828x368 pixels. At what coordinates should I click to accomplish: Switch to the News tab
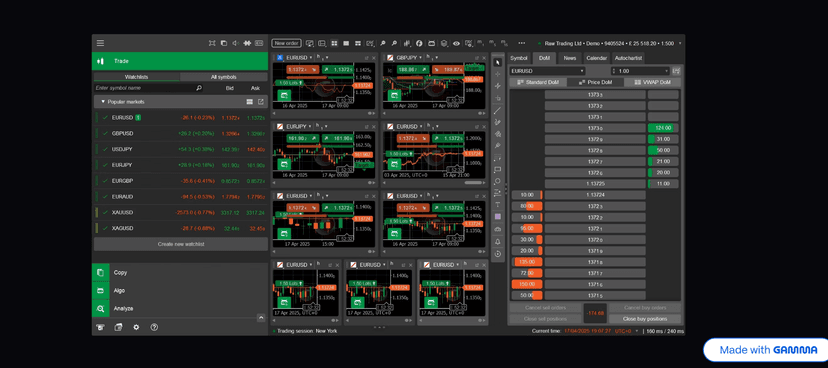pos(570,58)
